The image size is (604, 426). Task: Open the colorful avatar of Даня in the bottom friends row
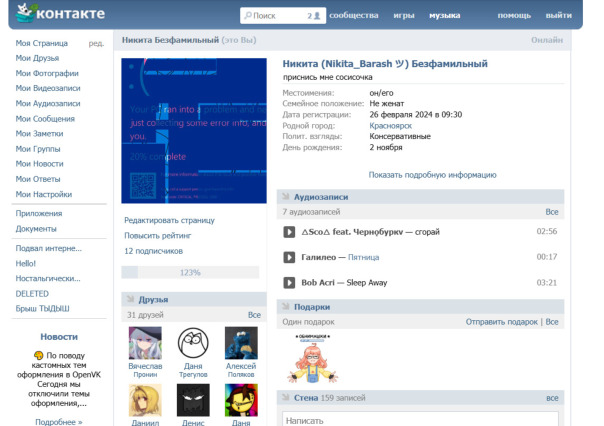pyautogui.click(x=241, y=400)
